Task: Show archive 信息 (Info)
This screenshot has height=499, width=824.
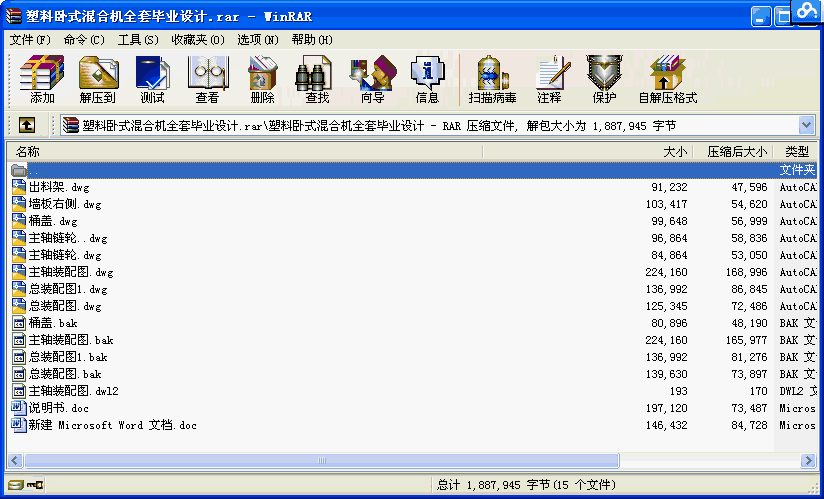Action: pyautogui.click(x=427, y=79)
